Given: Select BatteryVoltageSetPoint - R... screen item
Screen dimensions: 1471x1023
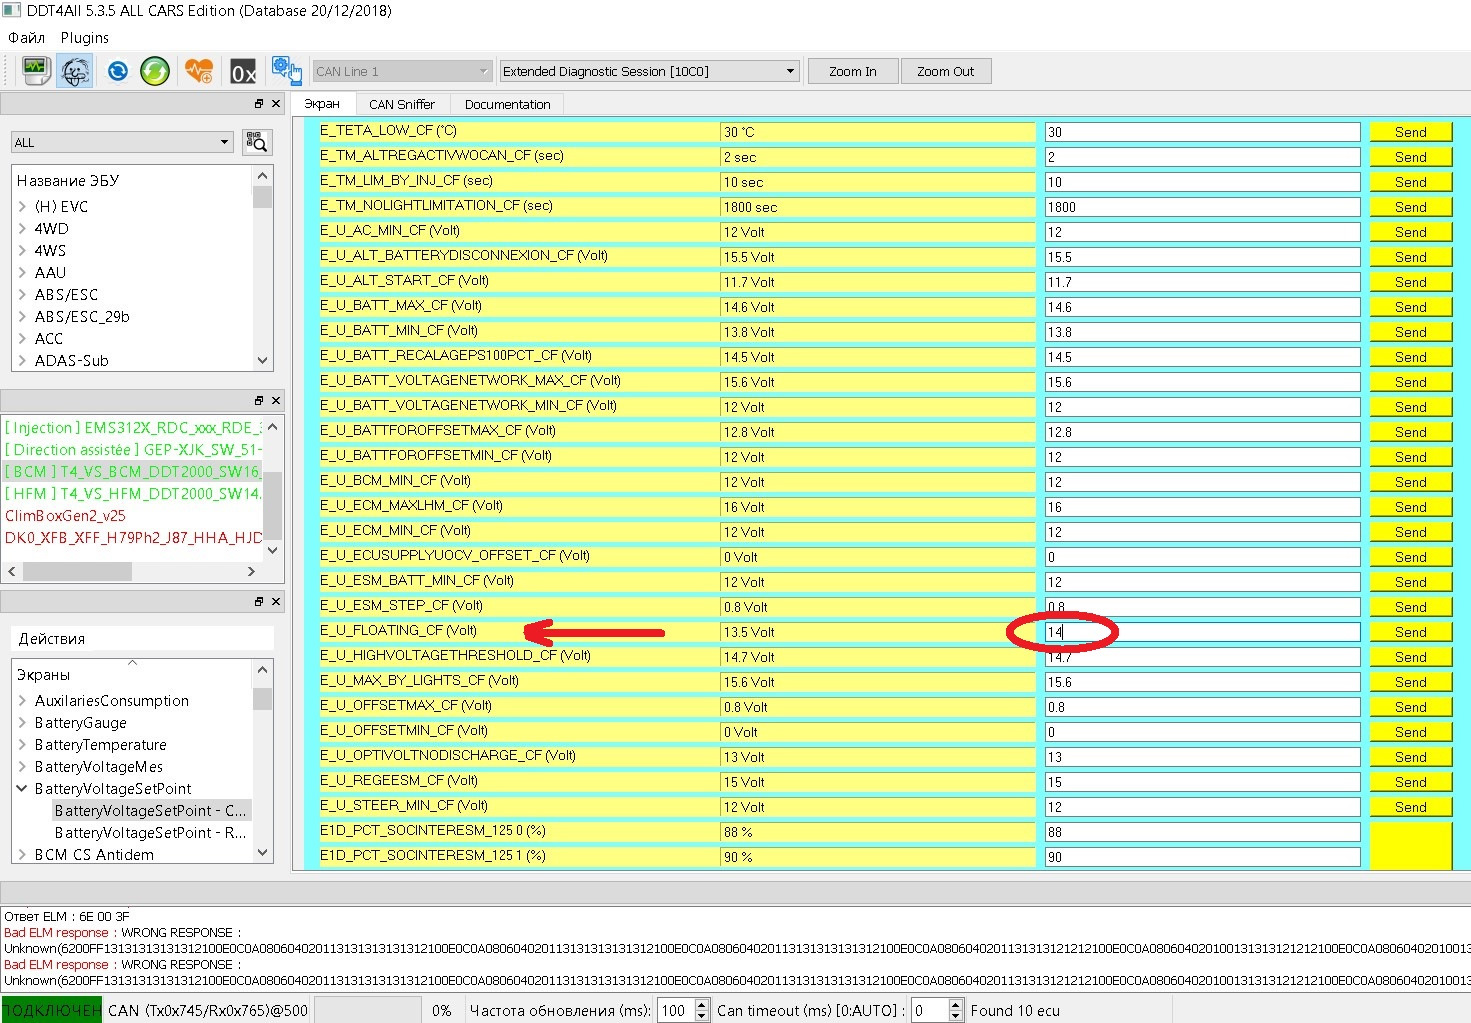Looking at the screenshot, I should point(150,833).
